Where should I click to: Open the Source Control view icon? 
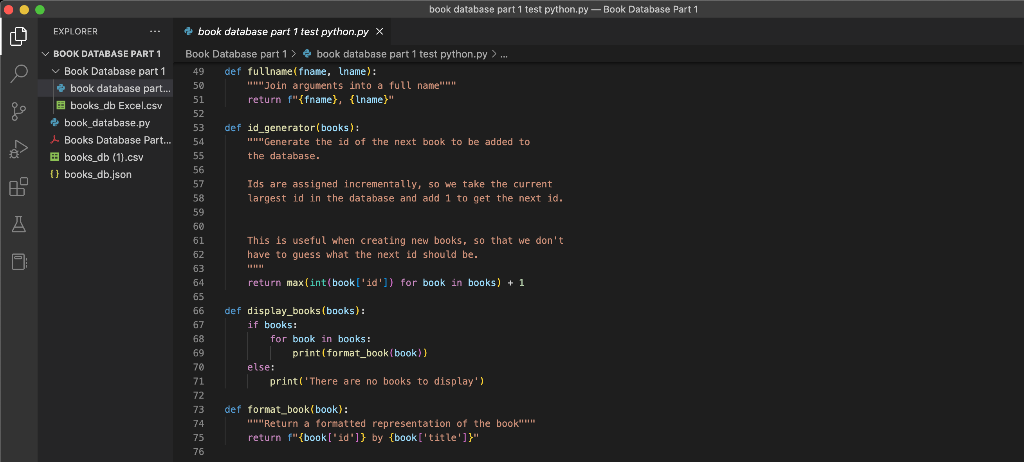pos(18,112)
